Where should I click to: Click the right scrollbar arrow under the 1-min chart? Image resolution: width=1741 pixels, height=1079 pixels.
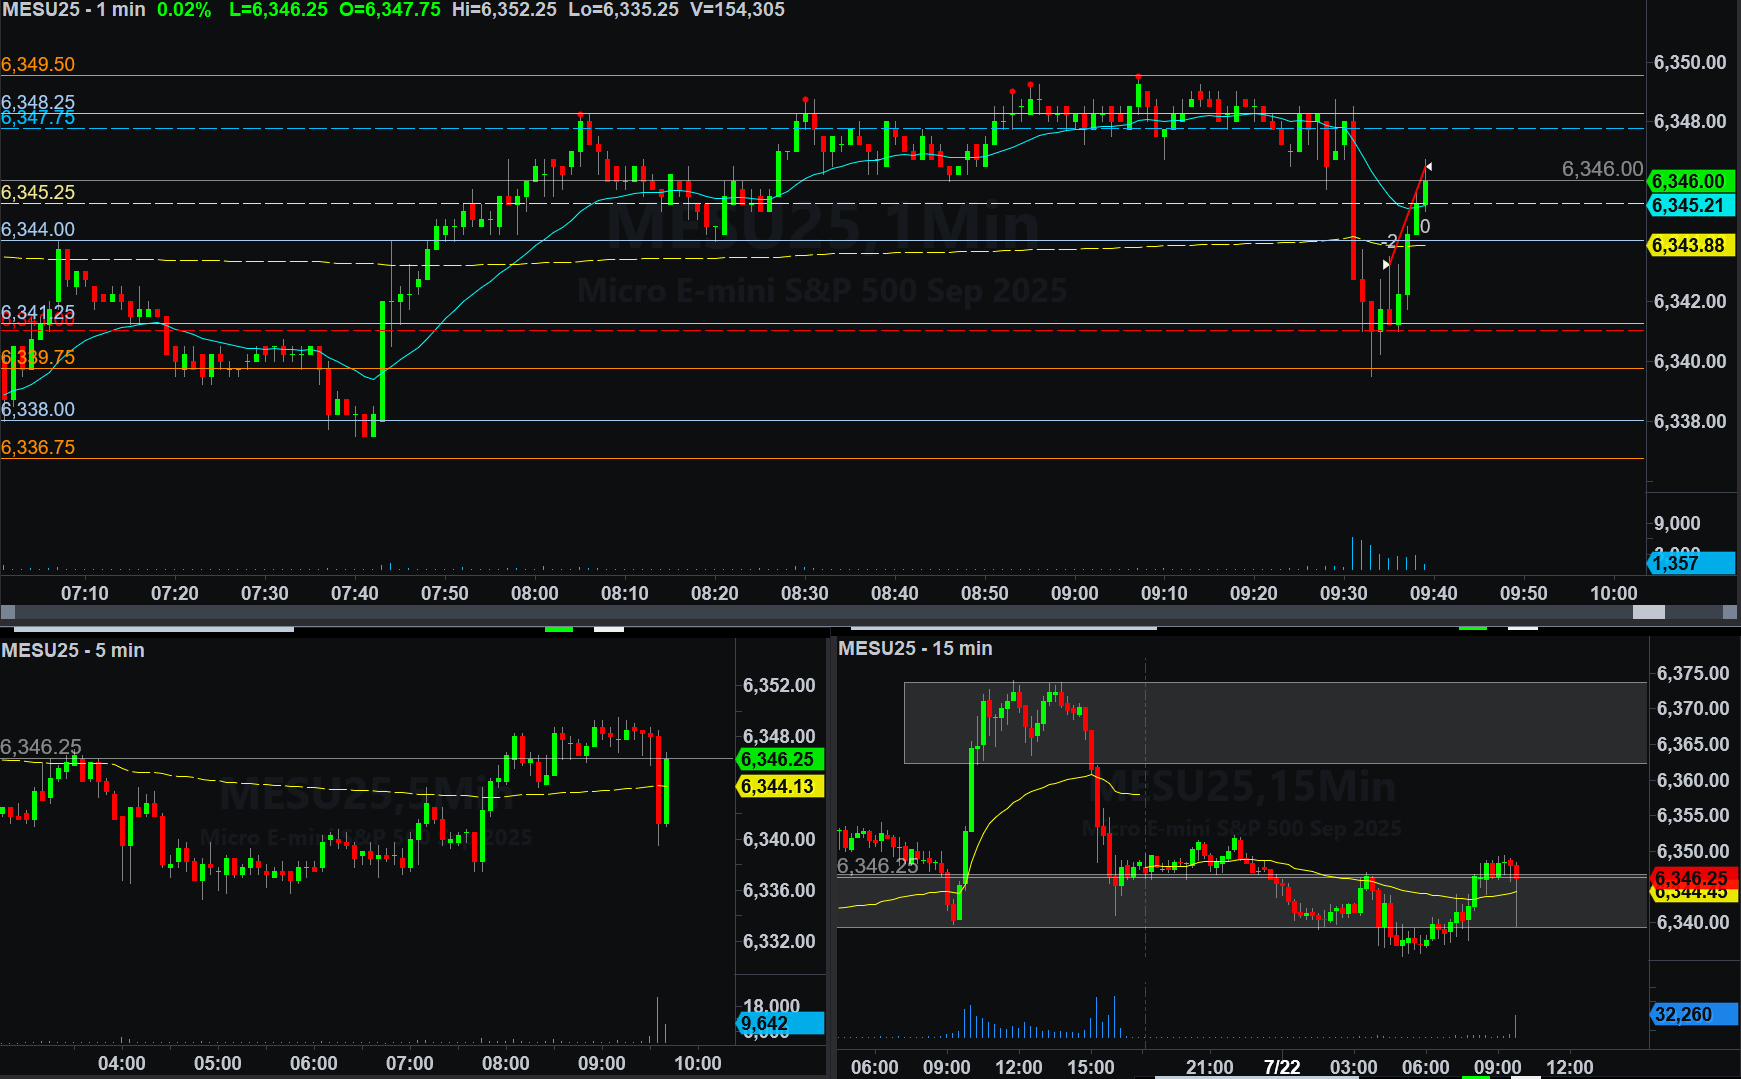tap(1730, 612)
